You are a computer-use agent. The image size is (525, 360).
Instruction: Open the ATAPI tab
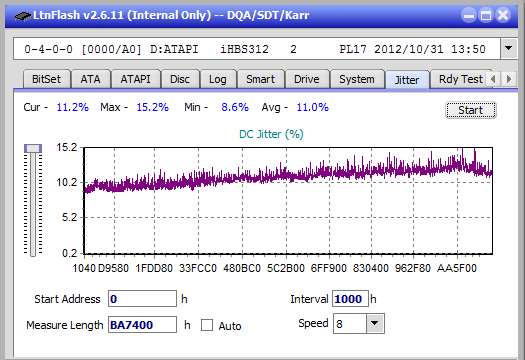(135, 79)
